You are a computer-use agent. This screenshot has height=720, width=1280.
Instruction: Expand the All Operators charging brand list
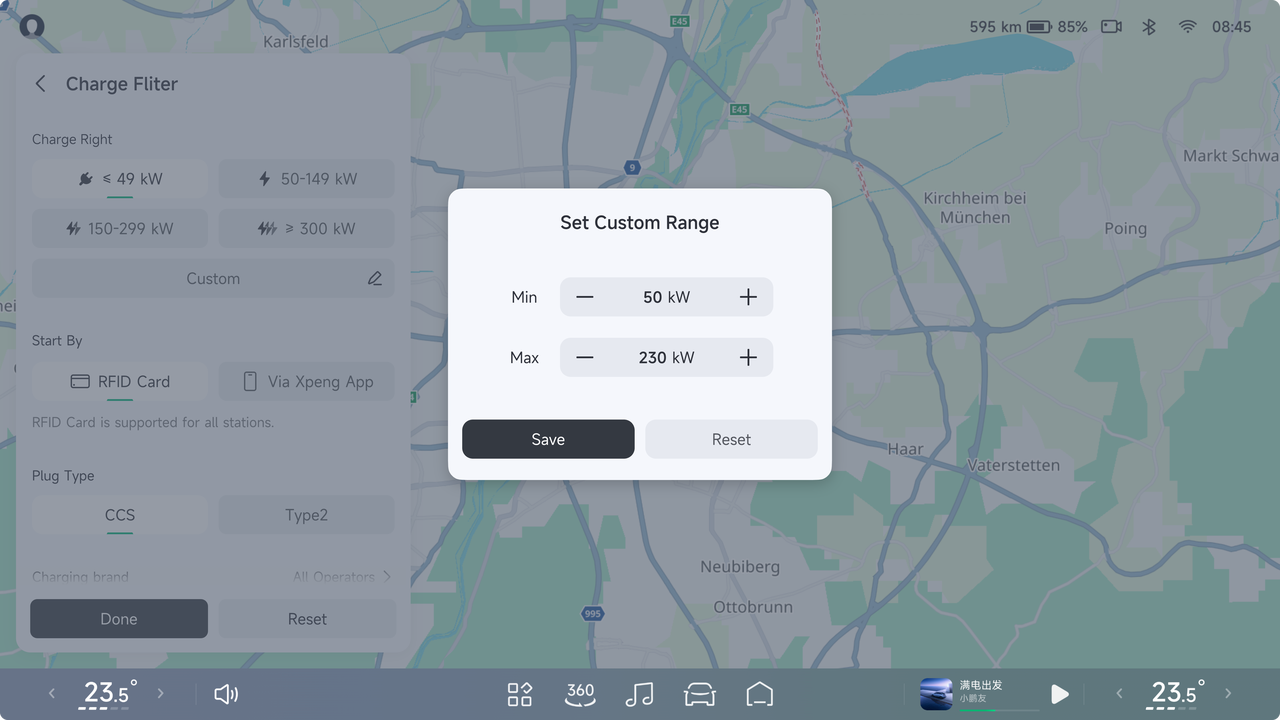click(340, 576)
